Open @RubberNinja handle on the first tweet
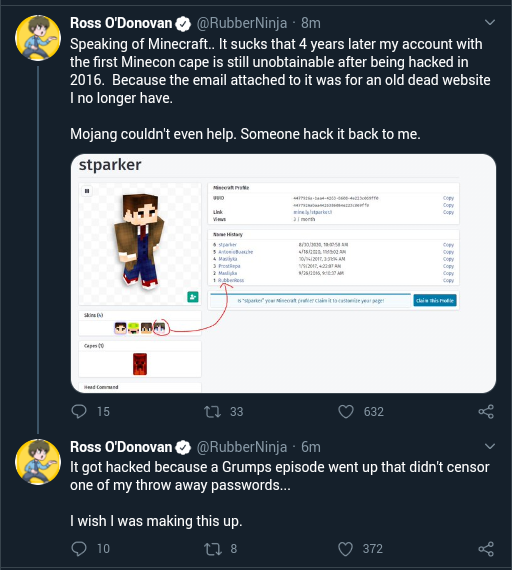The image size is (512, 570). (242, 23)
